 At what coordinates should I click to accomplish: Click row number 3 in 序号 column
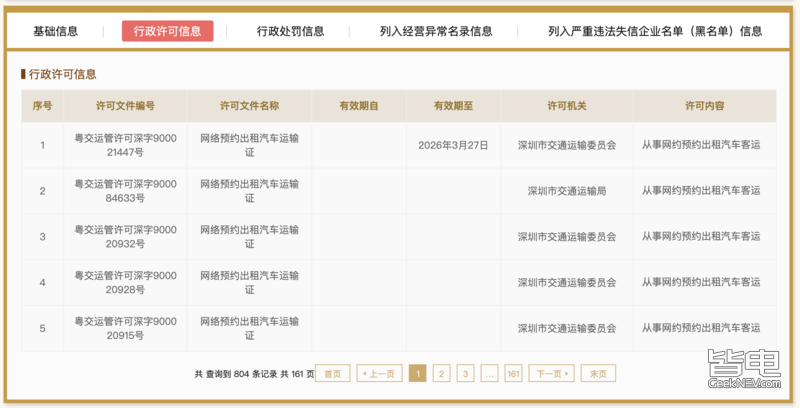click(42, 237)
